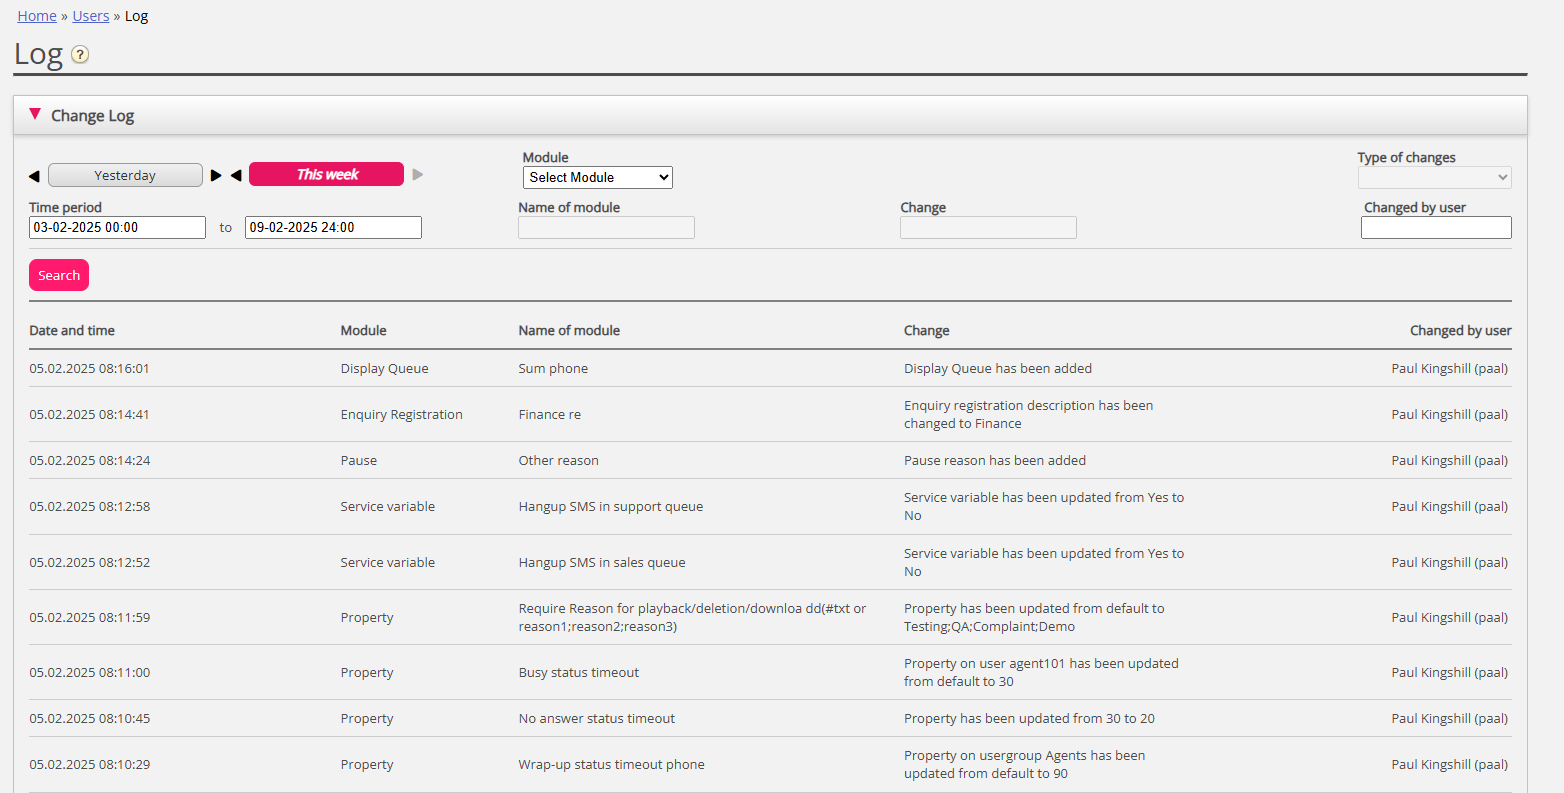Click the Change filter text field

click(988, 228)
